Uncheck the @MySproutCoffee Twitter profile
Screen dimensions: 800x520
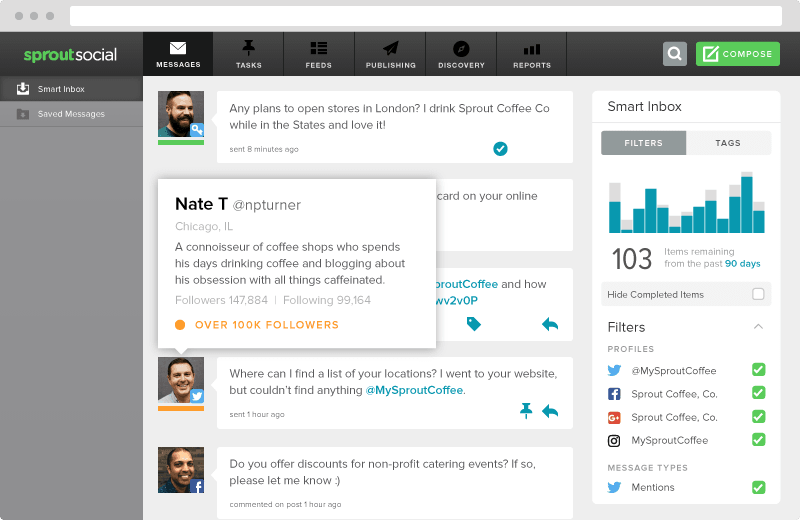point(759,369)
